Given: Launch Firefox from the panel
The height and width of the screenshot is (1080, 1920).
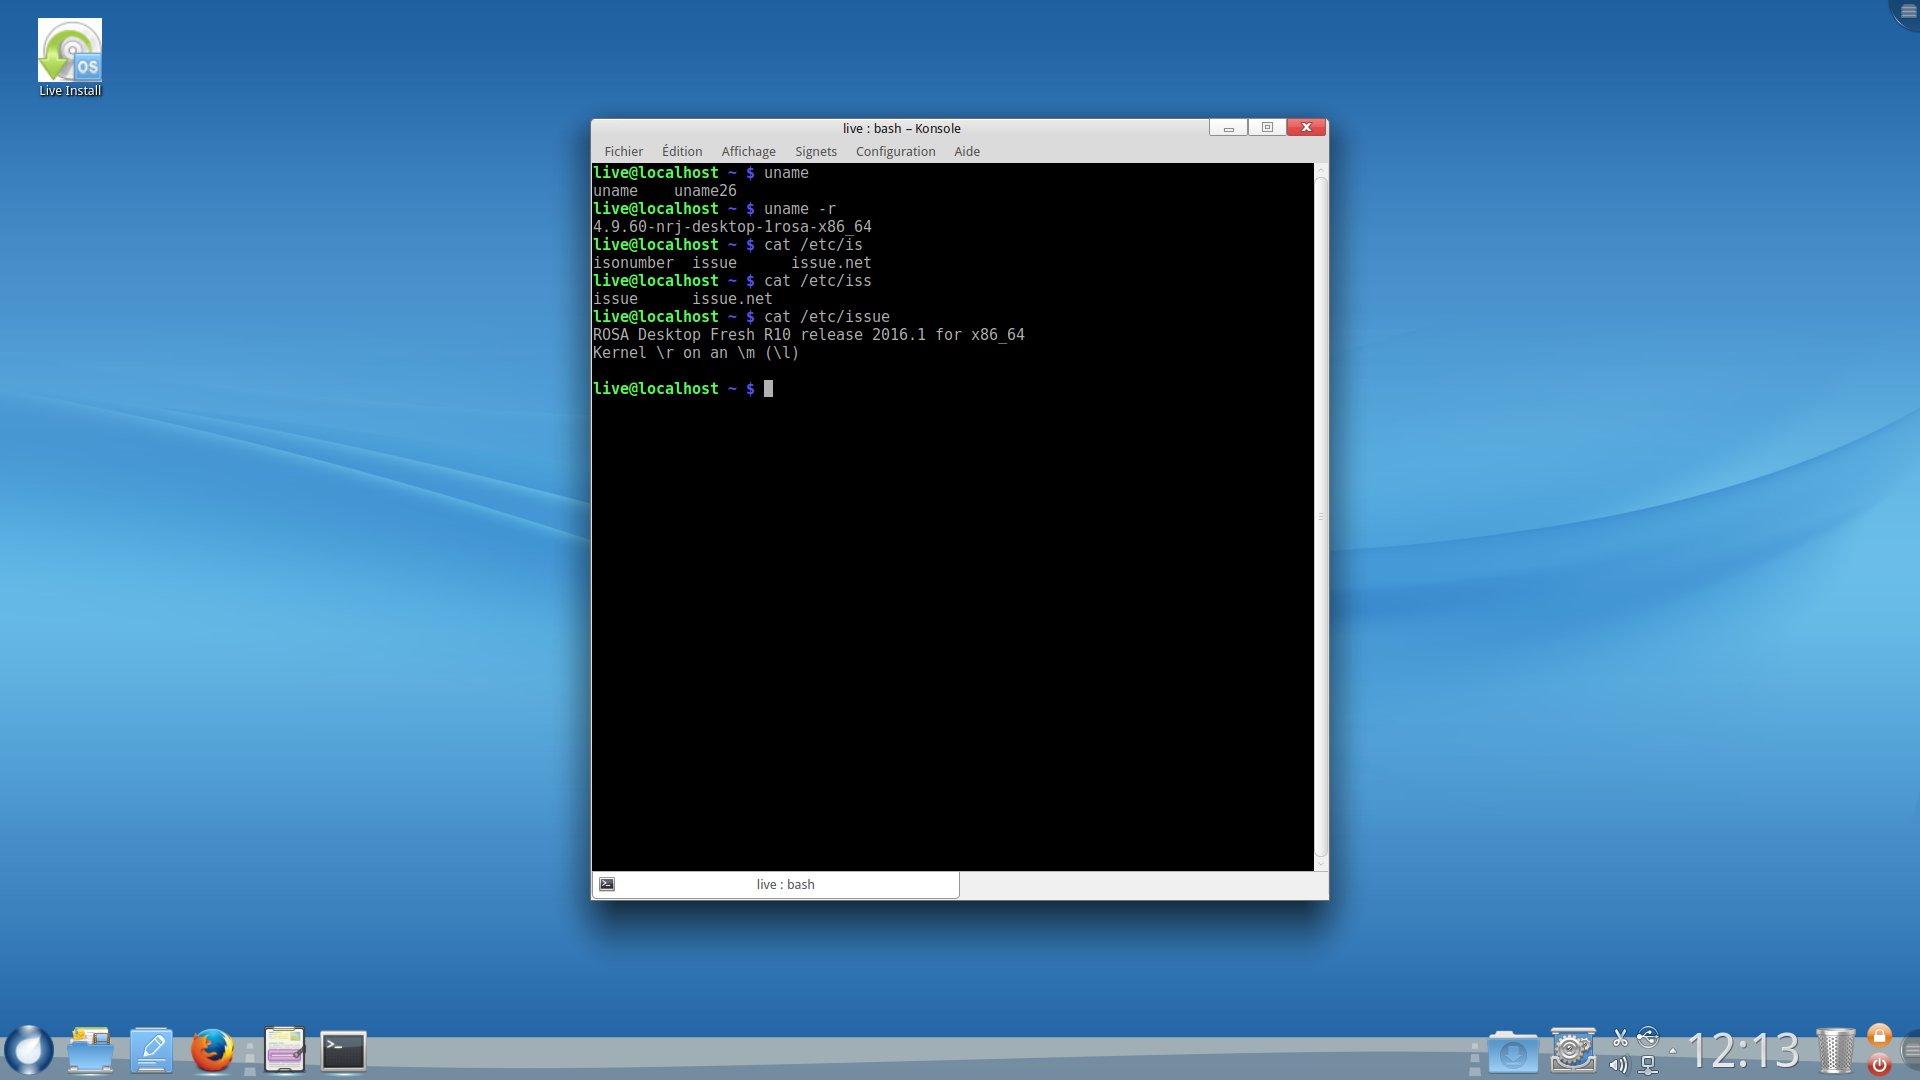Looking at the screenshot, I should coord(212,1051).
